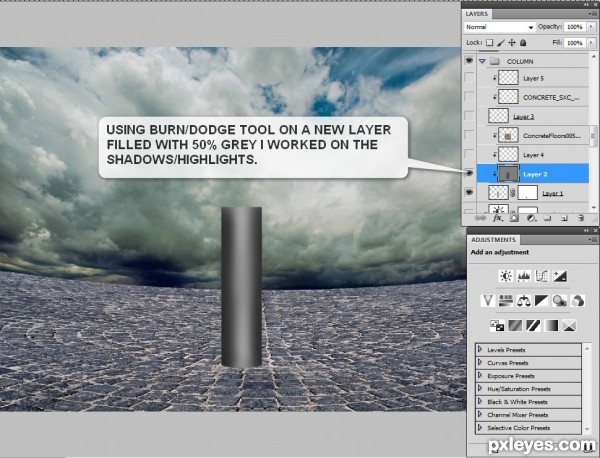Add a Hue/Saturation adjustment
This screenshot has height=458, width=600.
click(x=505, y=301)
